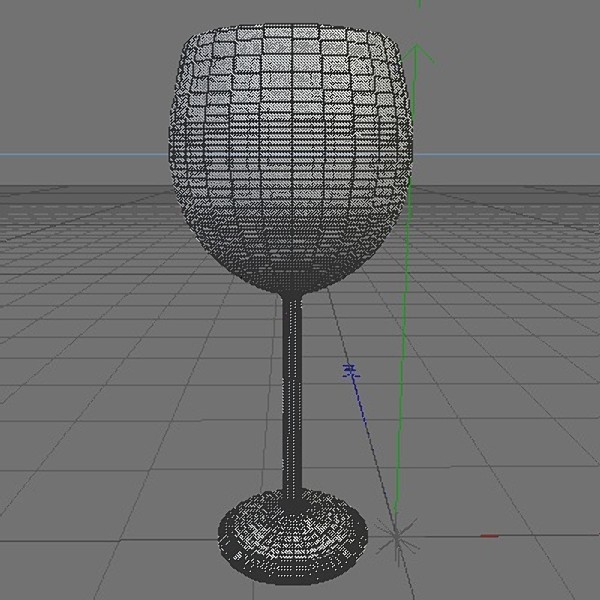Select the wine glass bowl mesh

coord(291,157)
